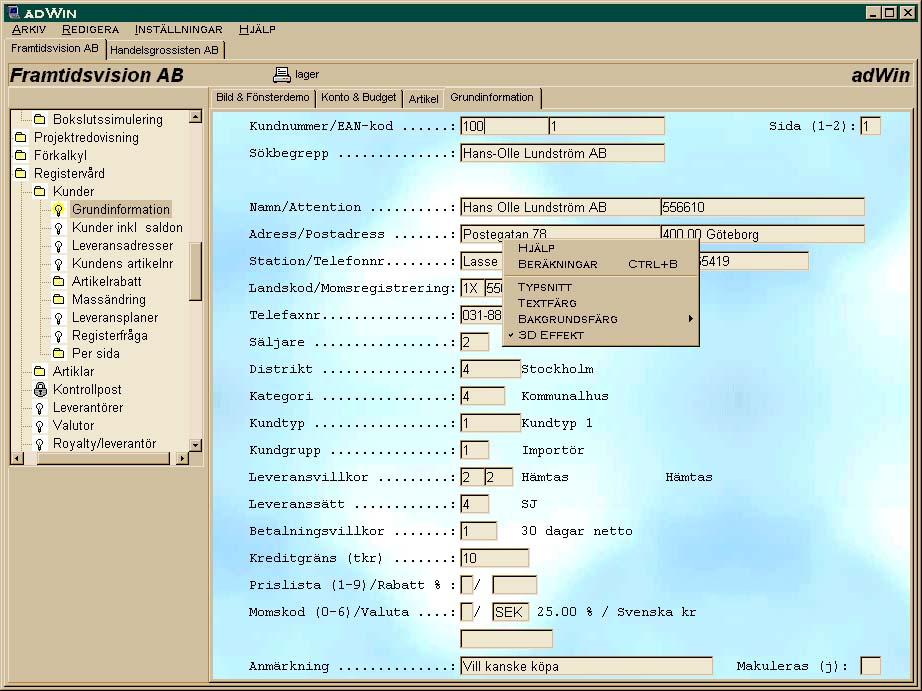Click the Sida (1-2) input field

pos(870,126)
